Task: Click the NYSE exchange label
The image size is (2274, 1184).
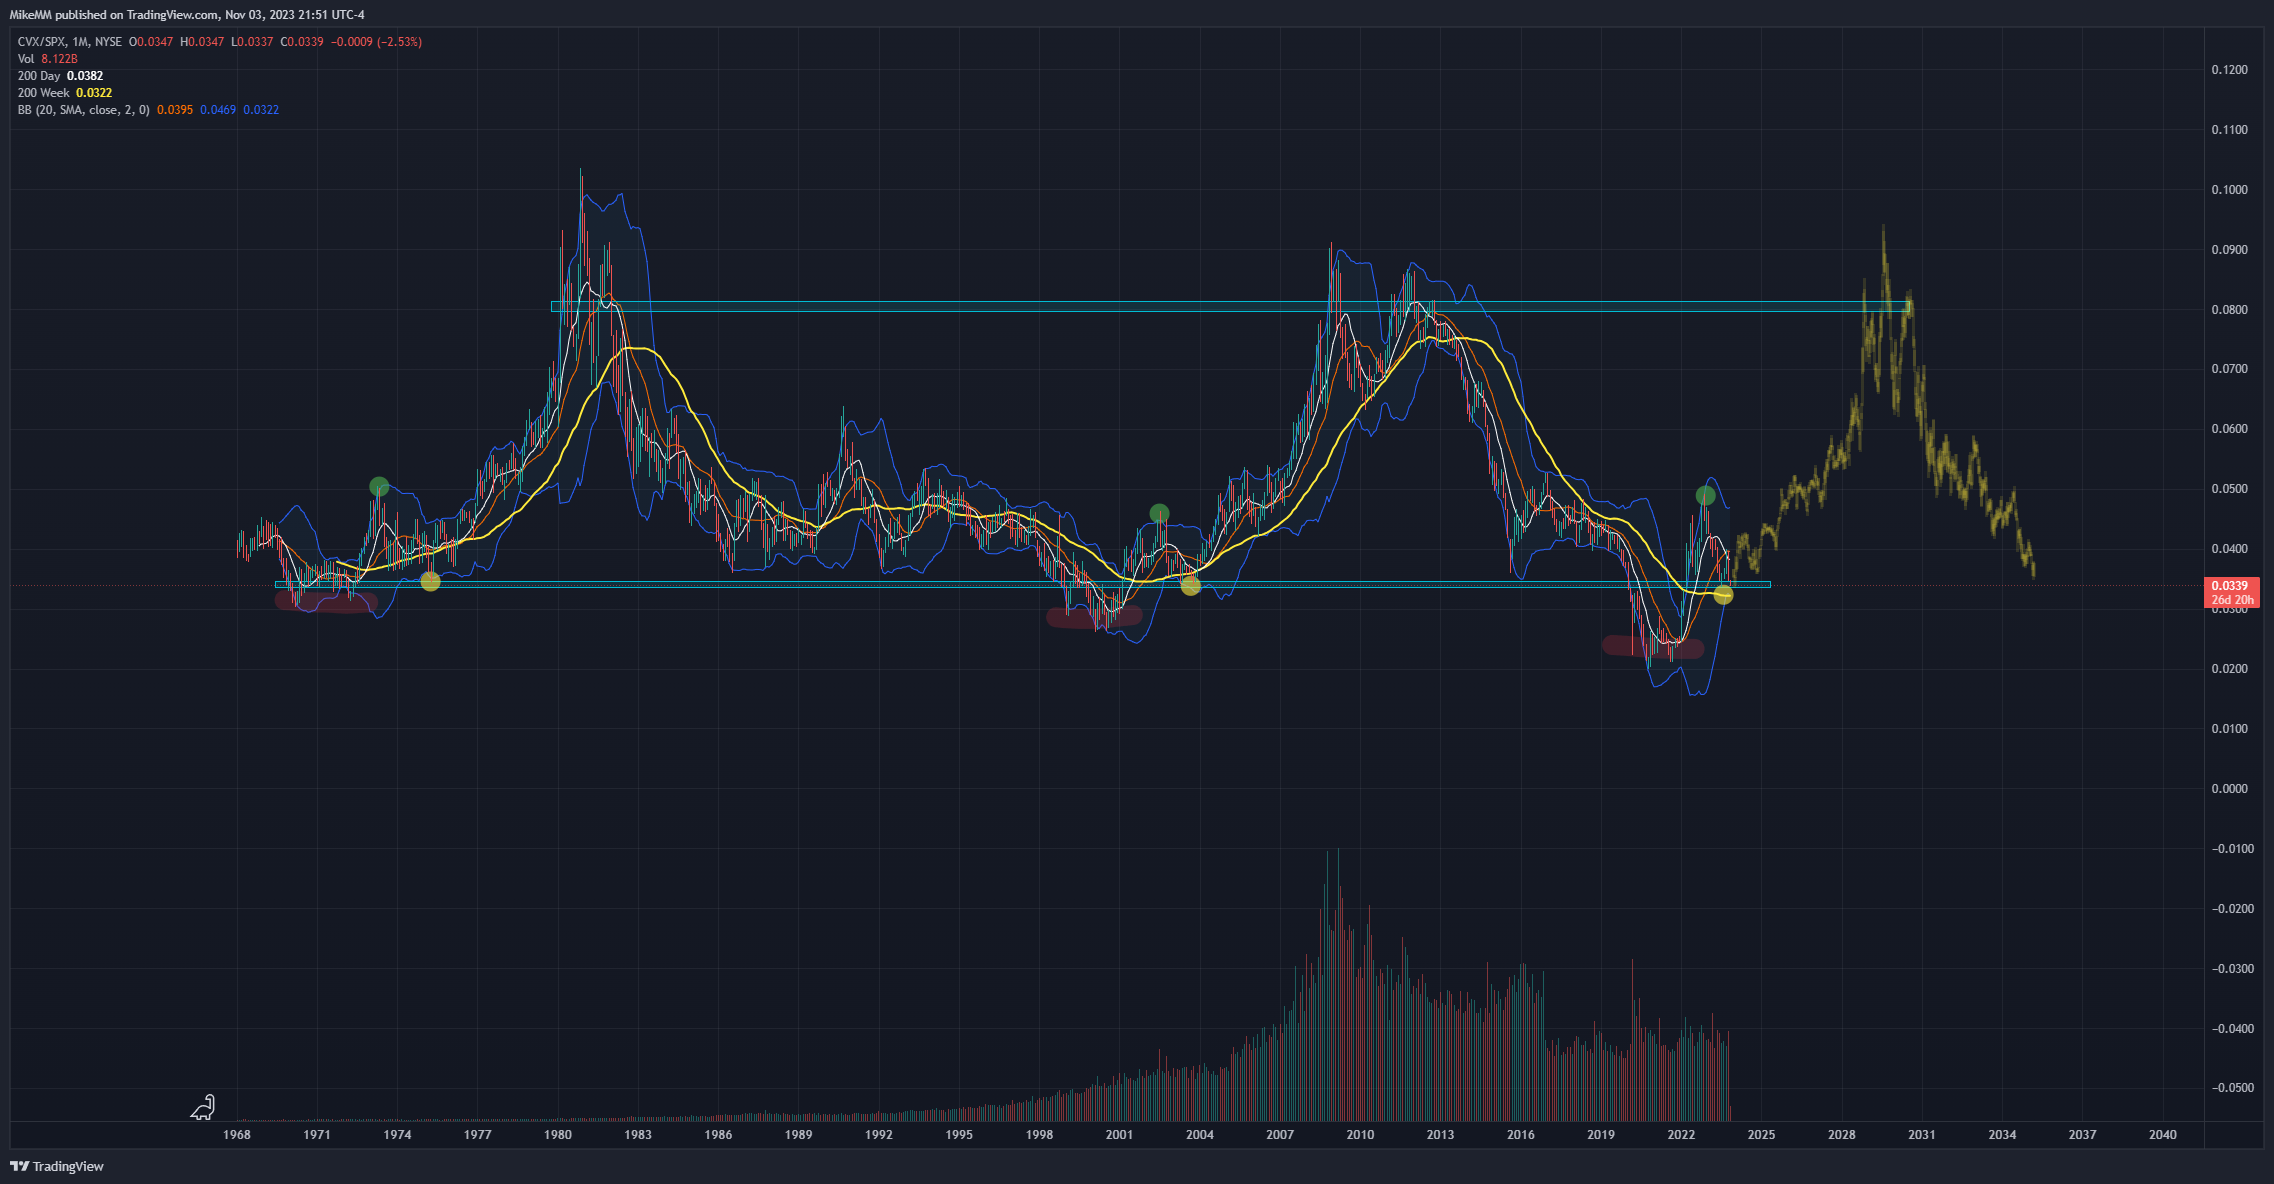Action: [x=108, y=42]
